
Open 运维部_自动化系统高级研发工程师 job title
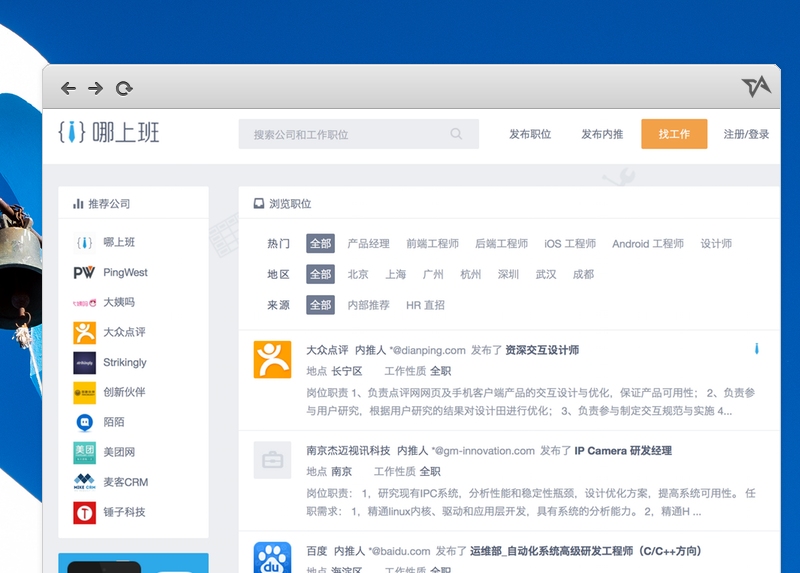click(x=586, y=551)
